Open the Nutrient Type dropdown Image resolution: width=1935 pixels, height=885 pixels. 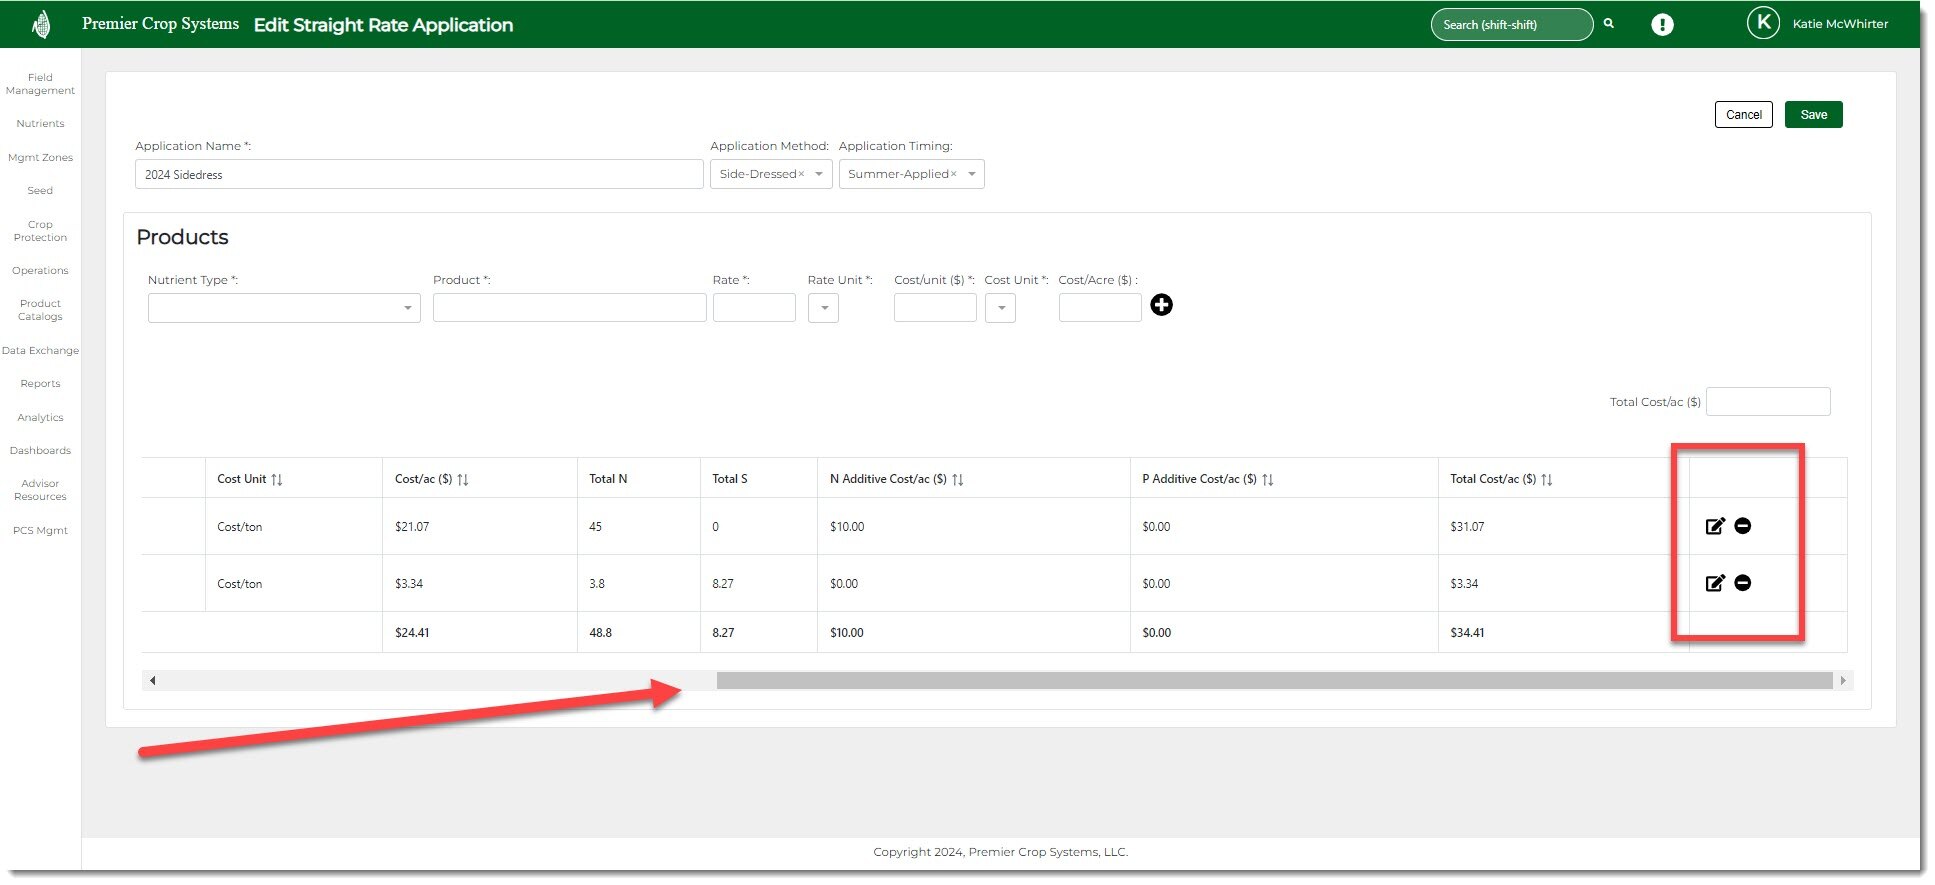click(284, 308)
